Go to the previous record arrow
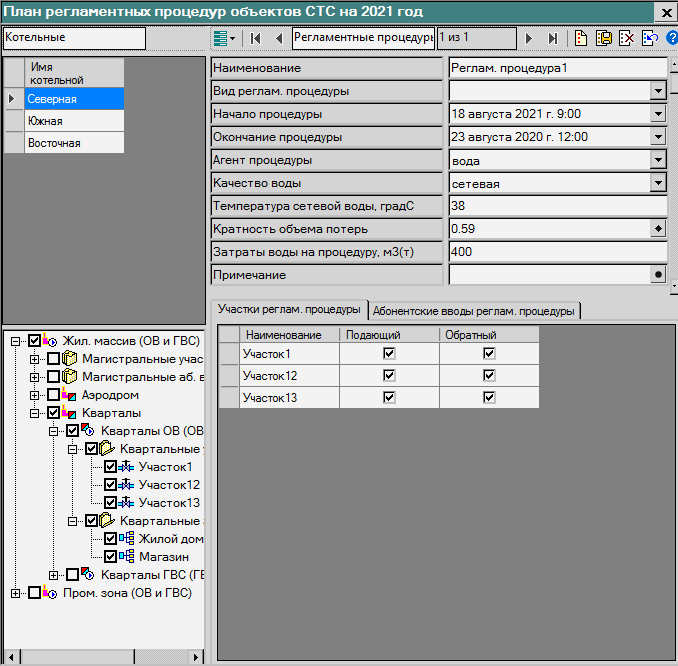678x666 pixels. [279, 38]
